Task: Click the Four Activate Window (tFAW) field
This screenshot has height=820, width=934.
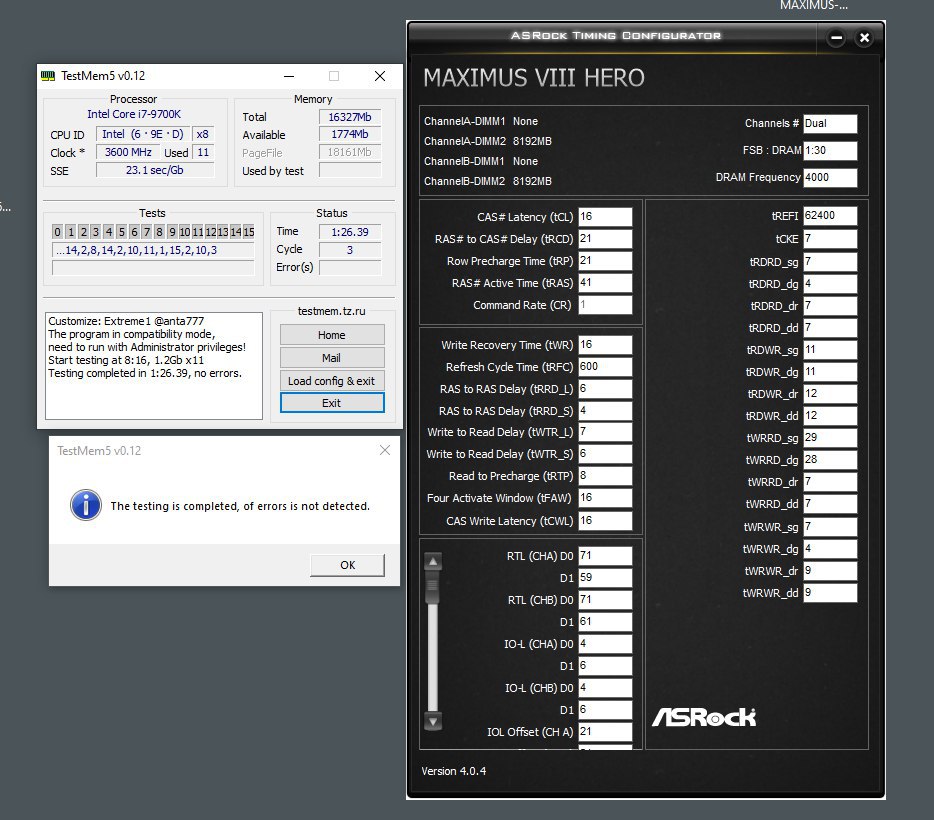Action: (x=605, y=498)
